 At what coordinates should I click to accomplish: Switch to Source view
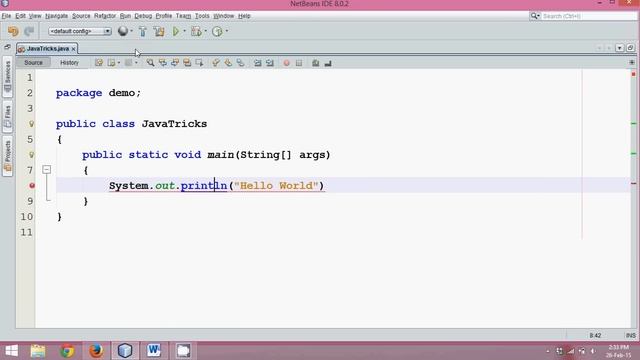pos(33,62)
